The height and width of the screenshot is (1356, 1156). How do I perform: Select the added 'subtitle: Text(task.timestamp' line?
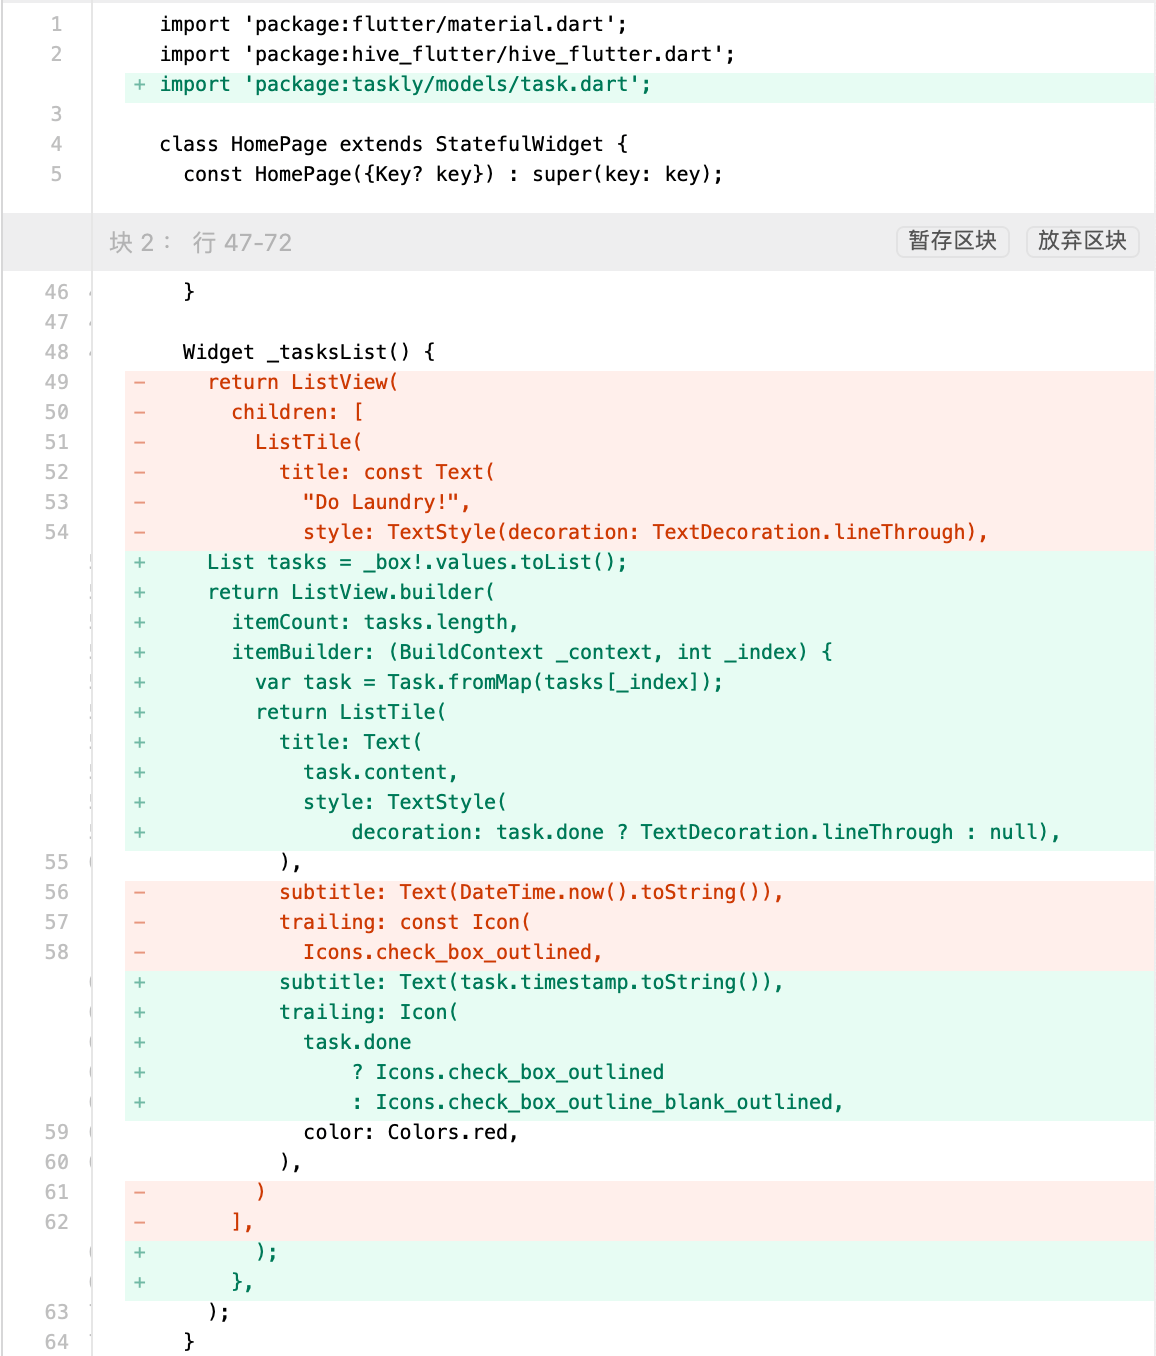[530, 982]
